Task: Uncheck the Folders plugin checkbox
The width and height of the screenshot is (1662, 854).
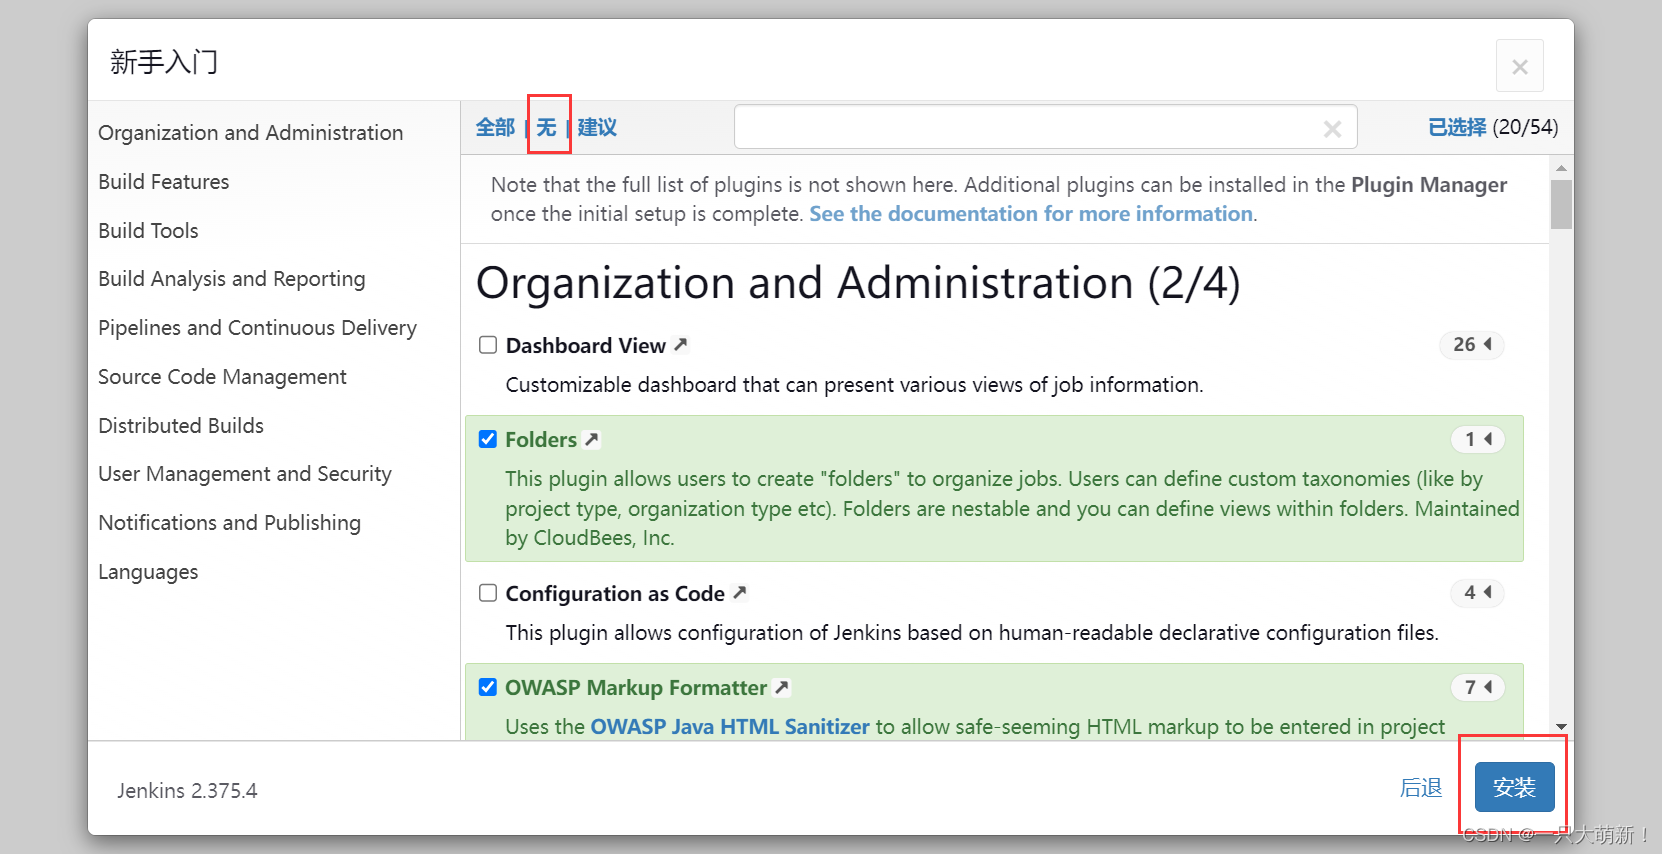Action: pos(488,439)
